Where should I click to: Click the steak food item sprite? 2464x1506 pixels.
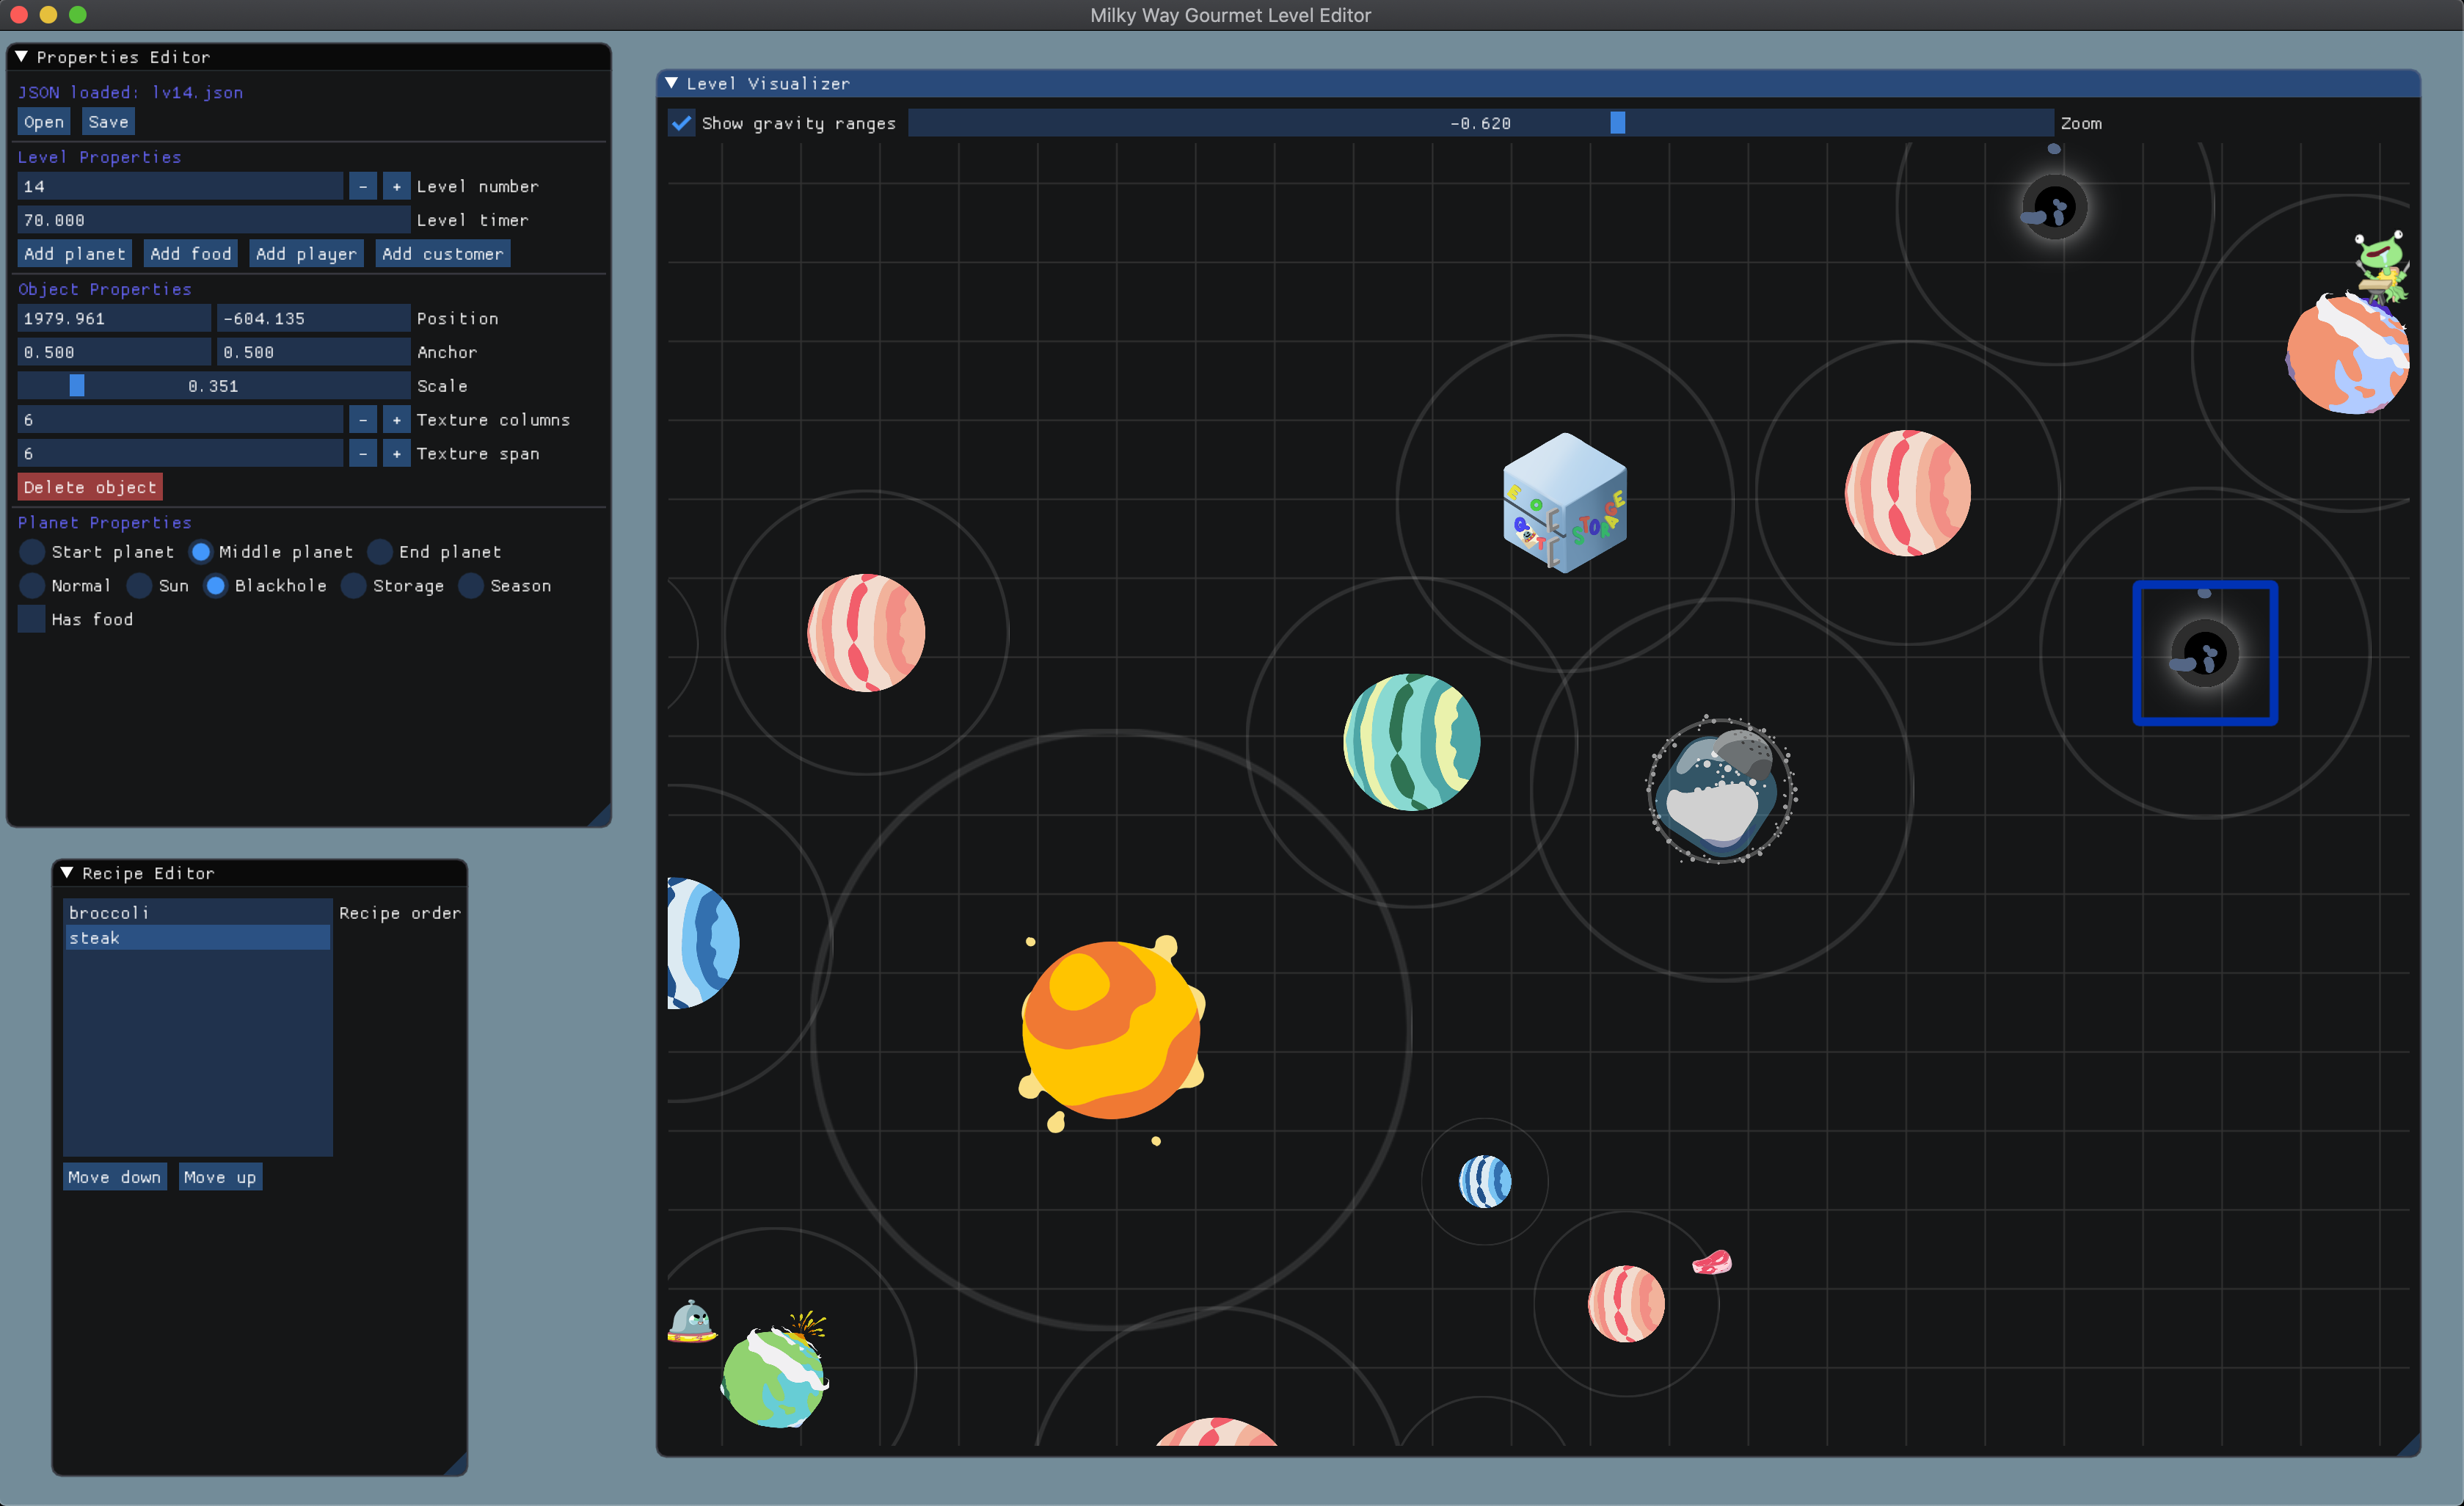click(x=1711, y=1263)
